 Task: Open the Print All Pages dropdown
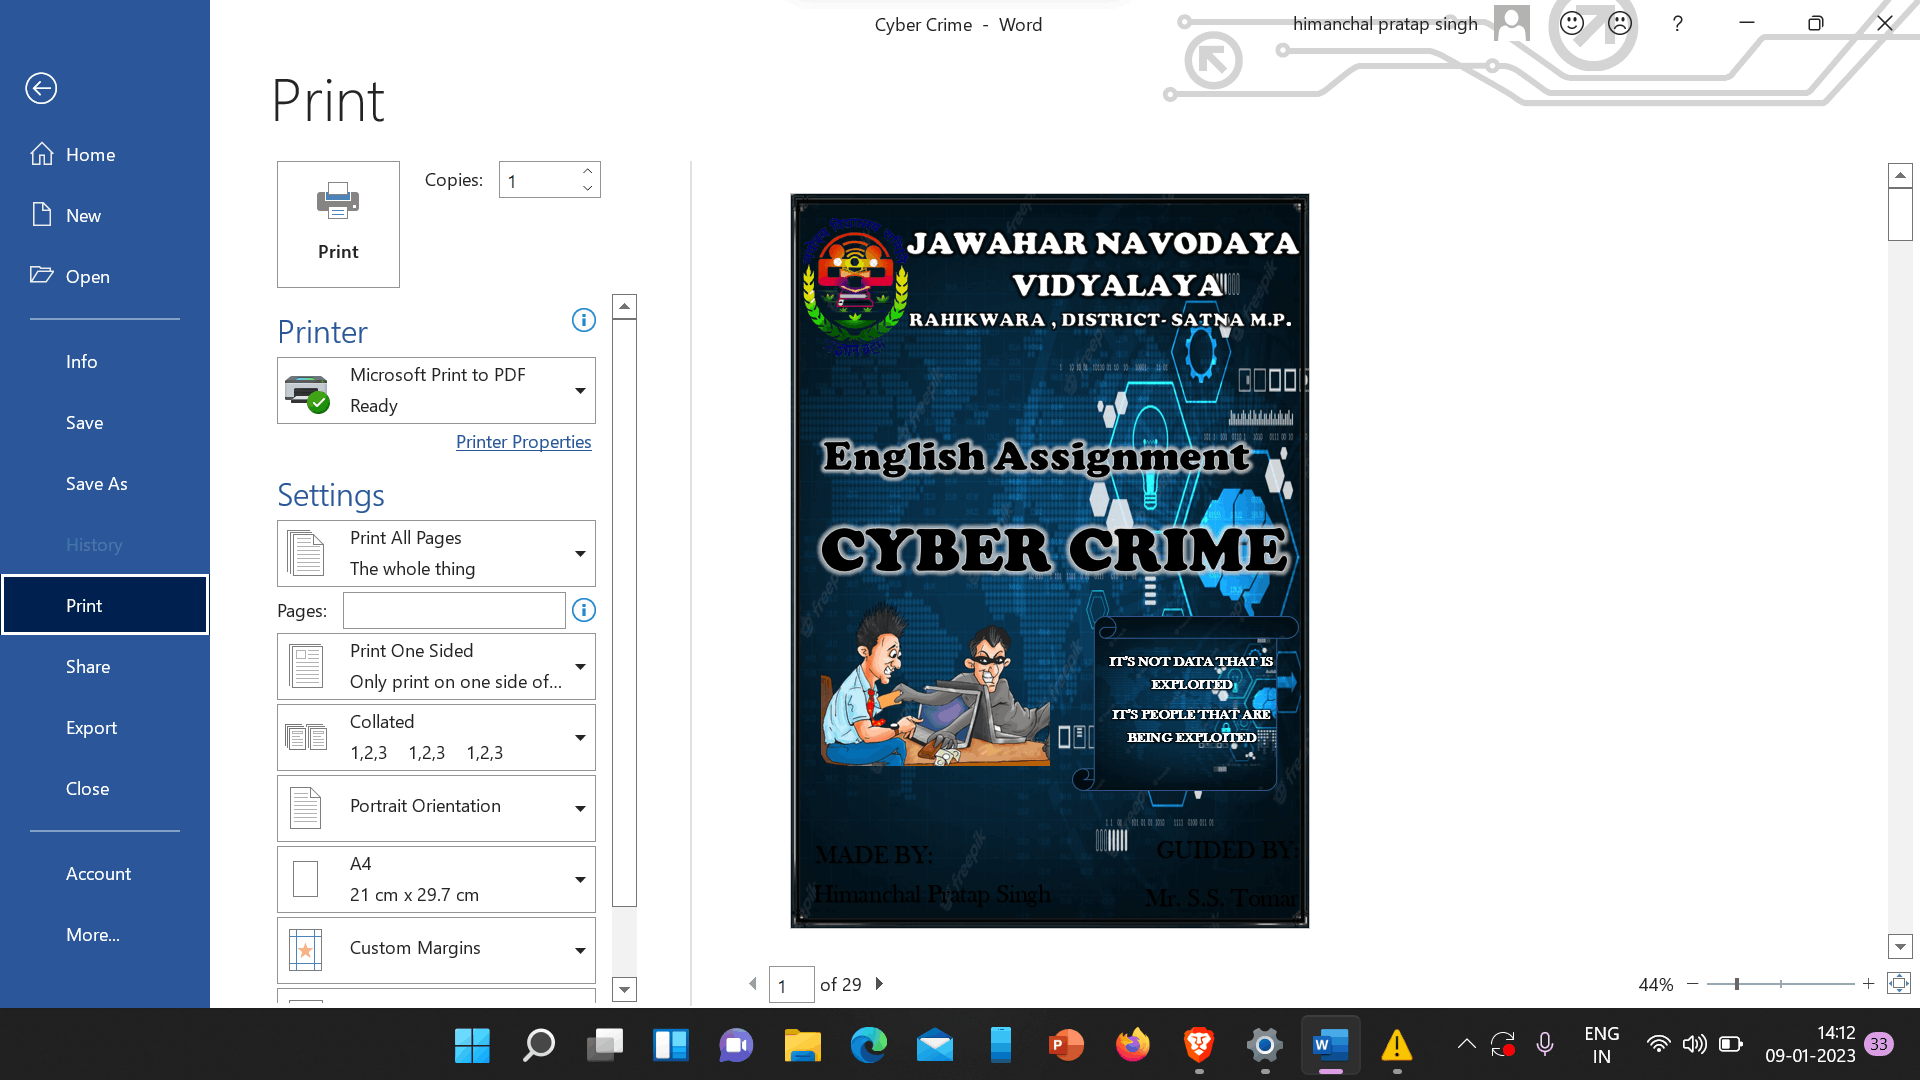click(579, 553)
